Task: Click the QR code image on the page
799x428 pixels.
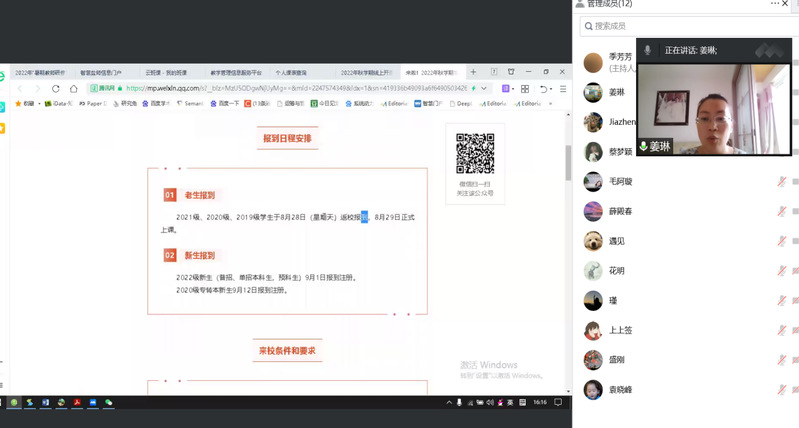Action: [475, 153]
